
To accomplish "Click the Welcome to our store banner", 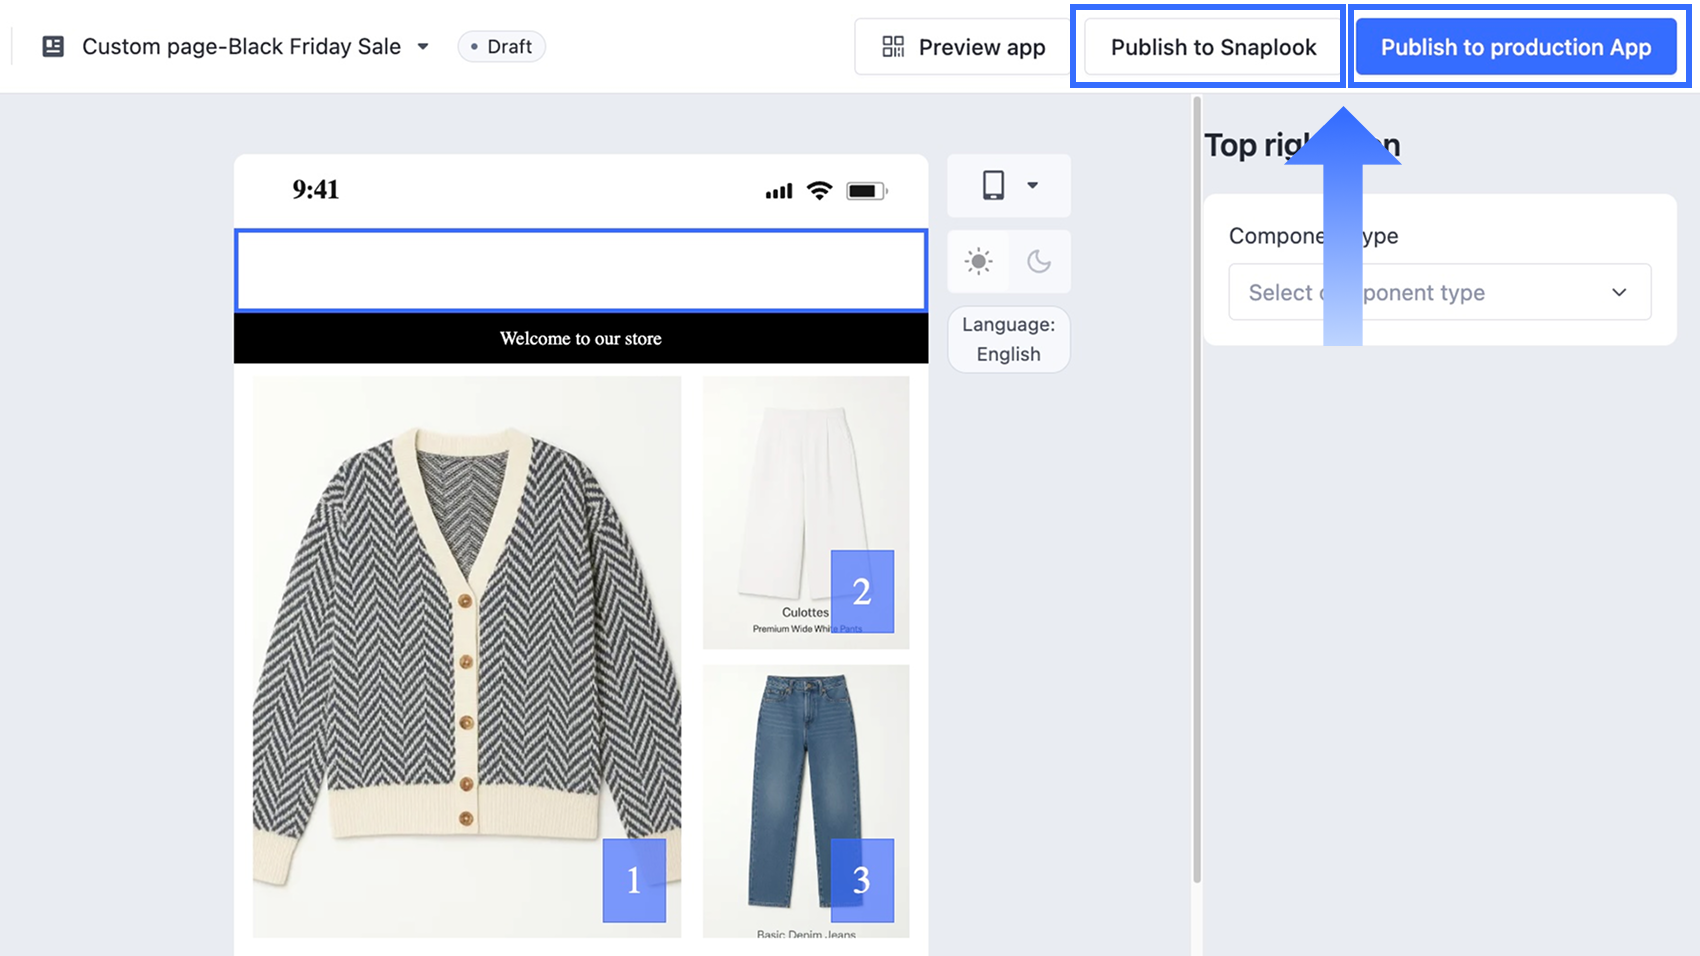I will tap(581, 338).
